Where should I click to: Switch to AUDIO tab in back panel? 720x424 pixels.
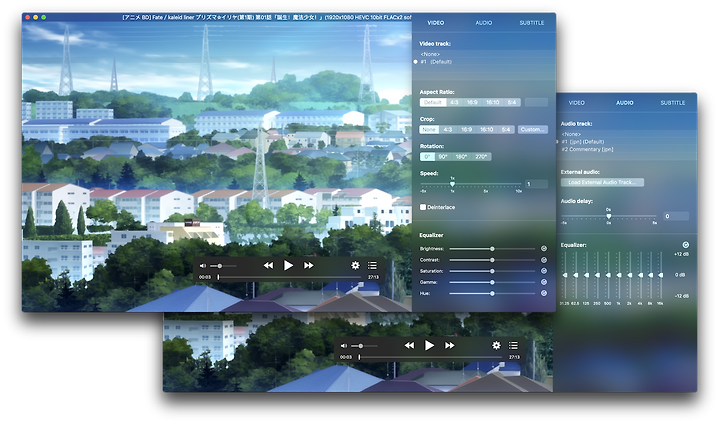tap(624, 102)
